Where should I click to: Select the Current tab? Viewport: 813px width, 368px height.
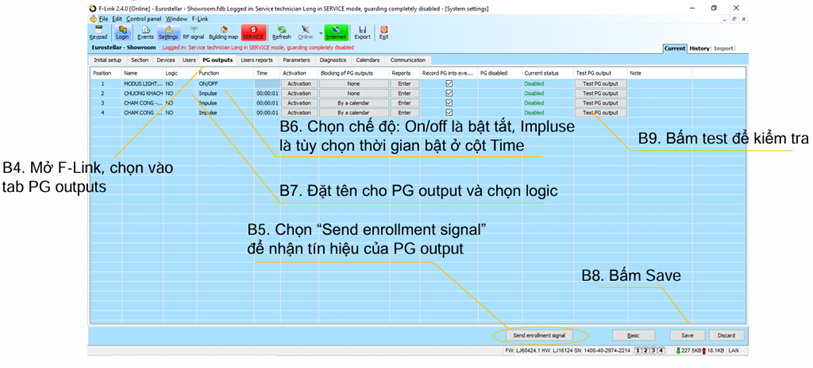[x=675, y=48]
